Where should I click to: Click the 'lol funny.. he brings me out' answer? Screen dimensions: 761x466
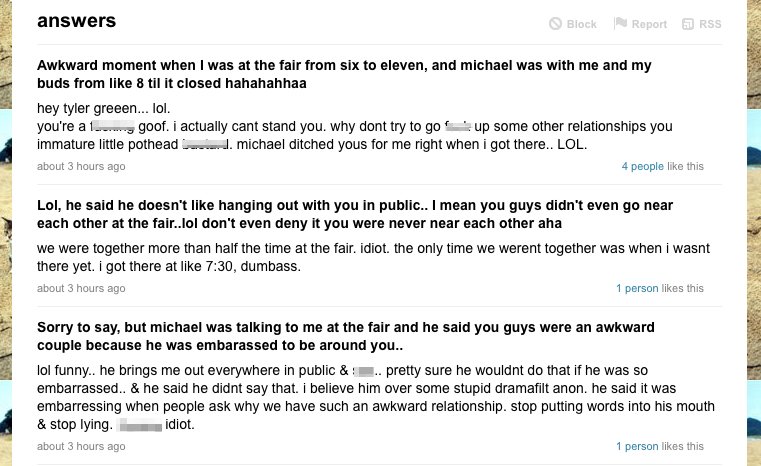point(376,397)
